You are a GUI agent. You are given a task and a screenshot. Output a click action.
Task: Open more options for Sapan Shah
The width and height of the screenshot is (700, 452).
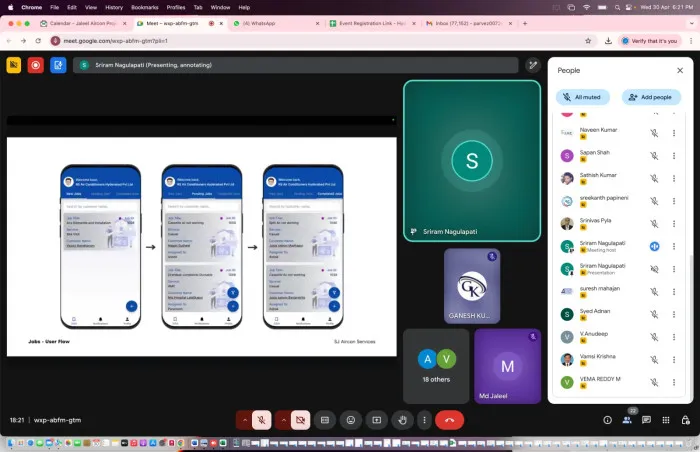[675, 155]
